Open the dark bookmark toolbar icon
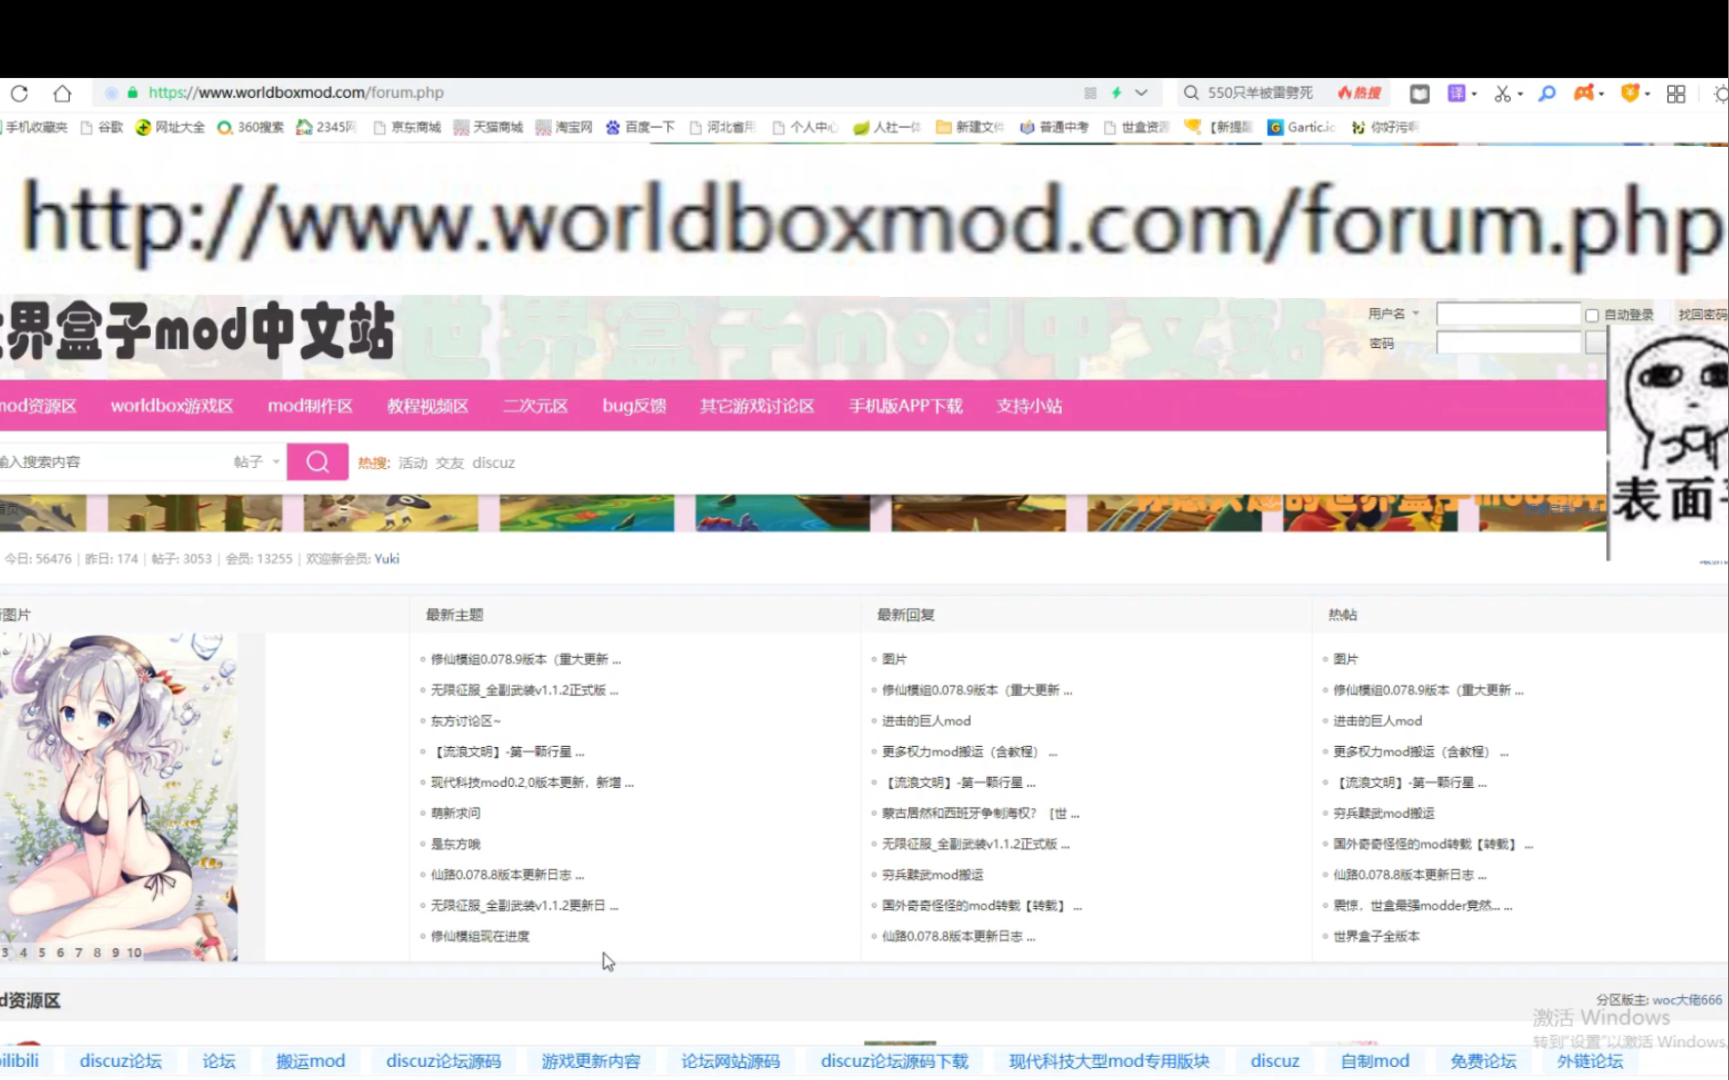The image size is (1729, 1080). [1419, 93]
